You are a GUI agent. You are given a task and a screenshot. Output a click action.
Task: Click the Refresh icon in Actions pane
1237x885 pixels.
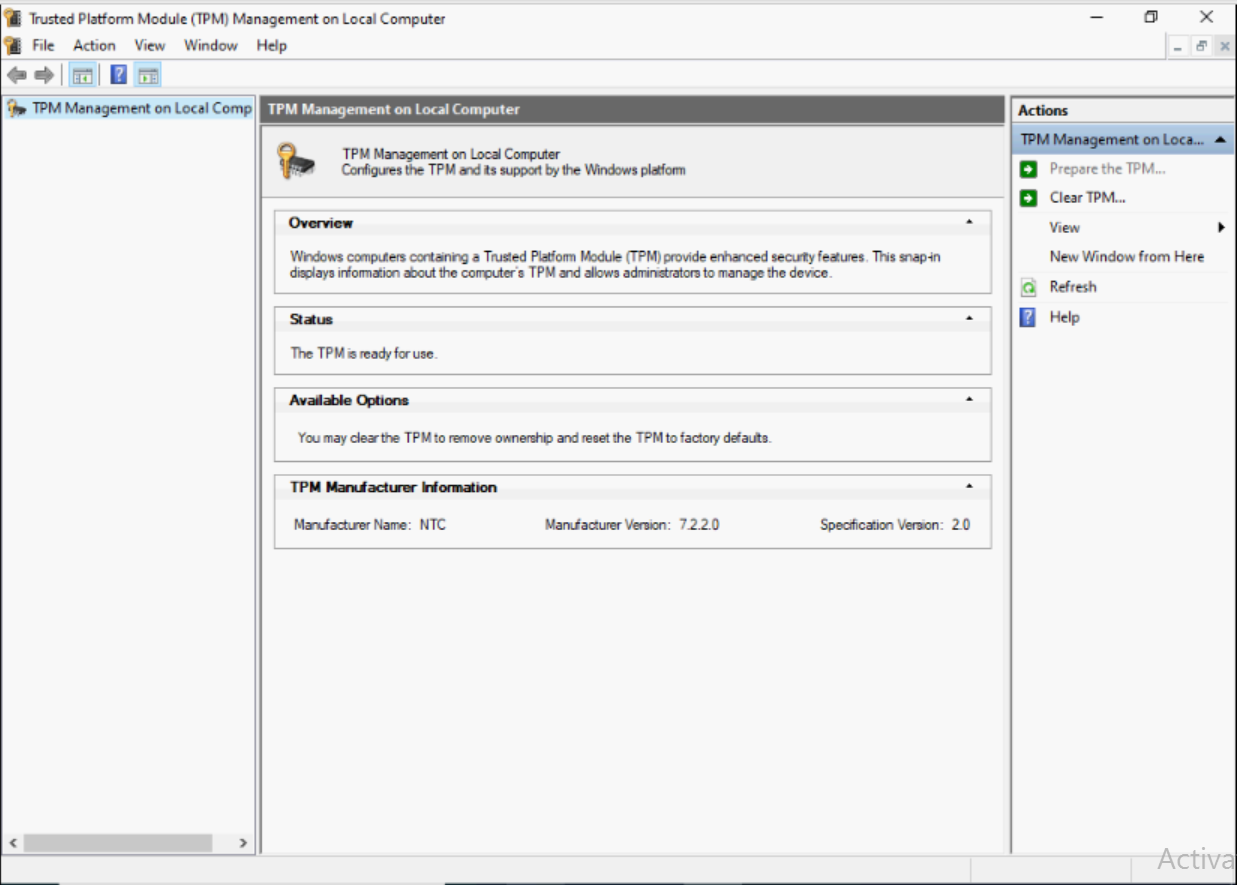point(1028,288)
